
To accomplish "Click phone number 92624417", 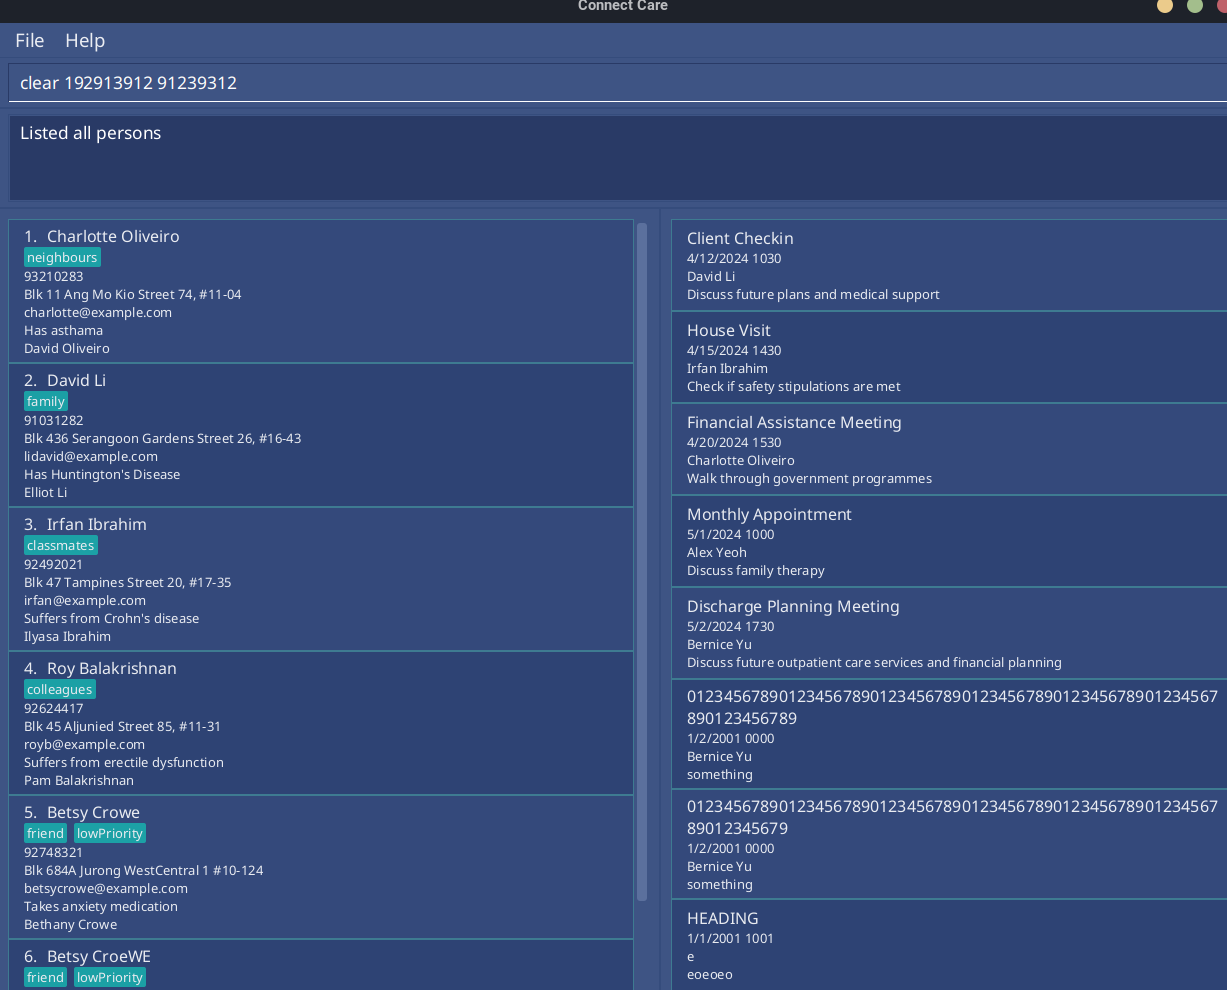I will point(54,708).
